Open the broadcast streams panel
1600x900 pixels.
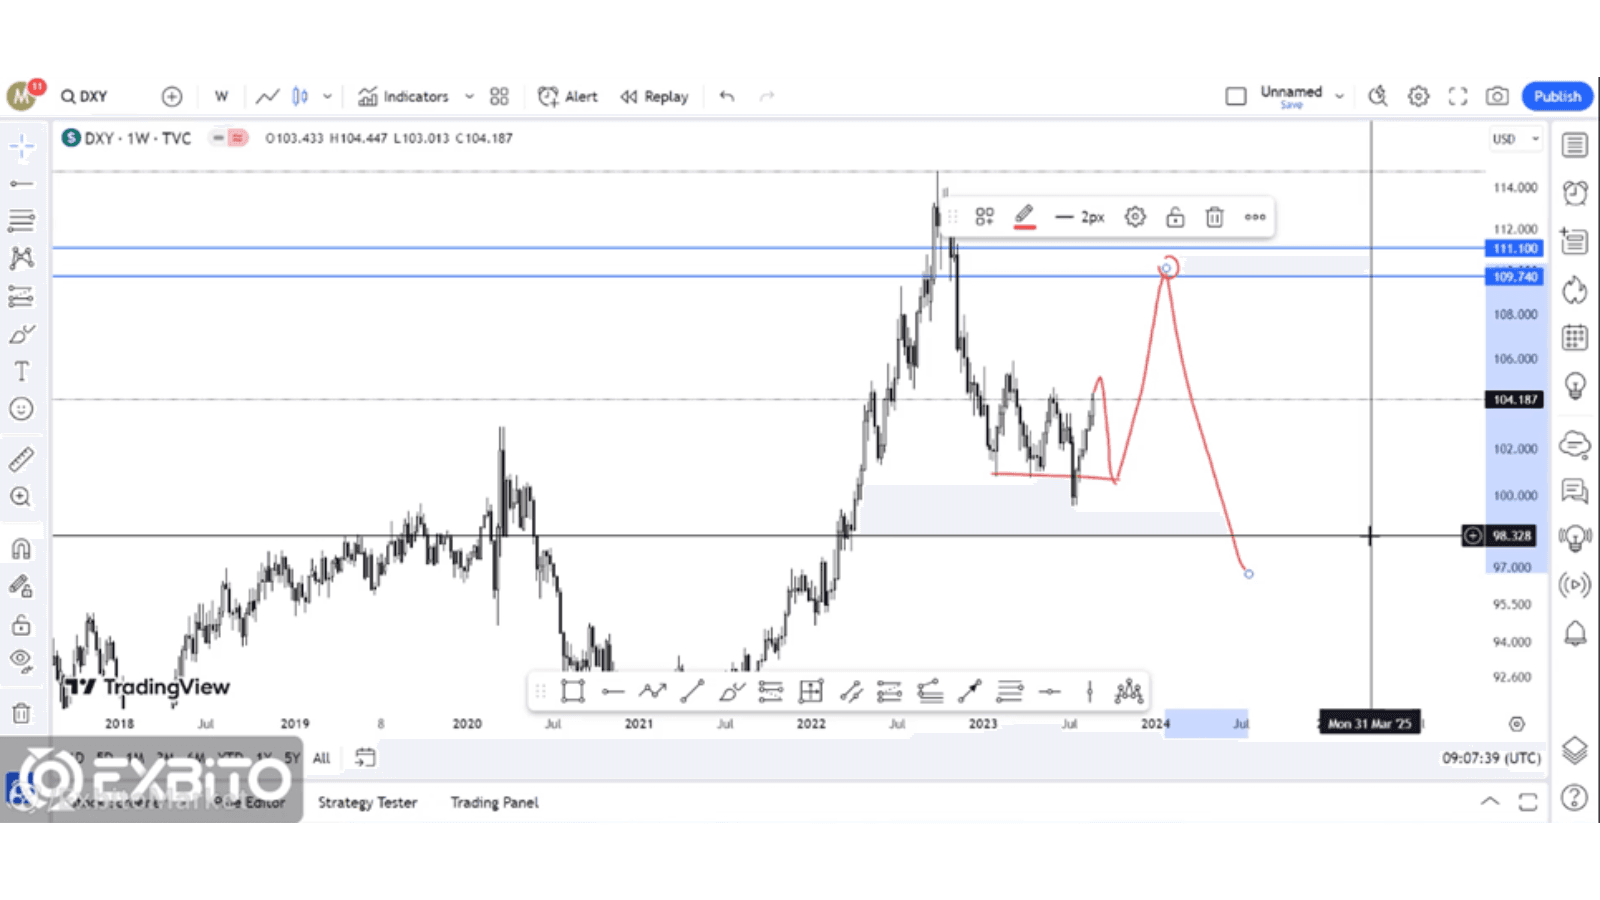click(1575, 585)
